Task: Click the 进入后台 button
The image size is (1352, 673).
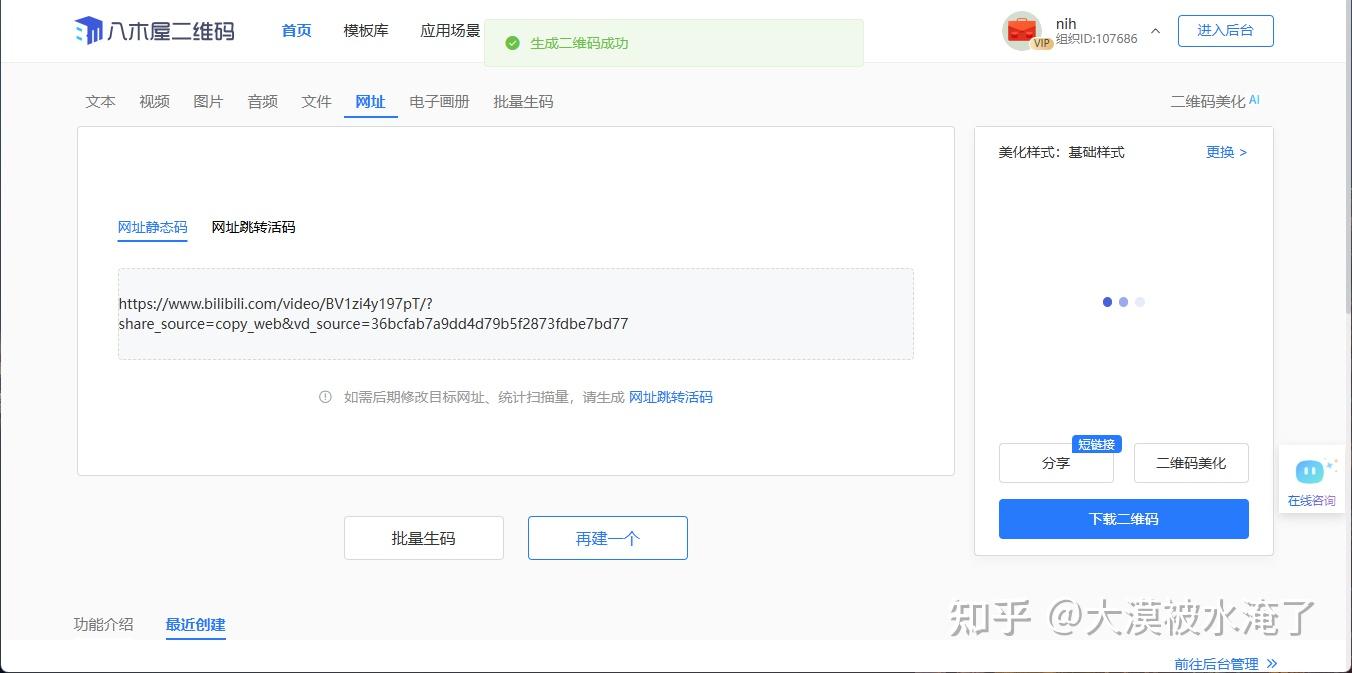Action: pos(1225,31)
